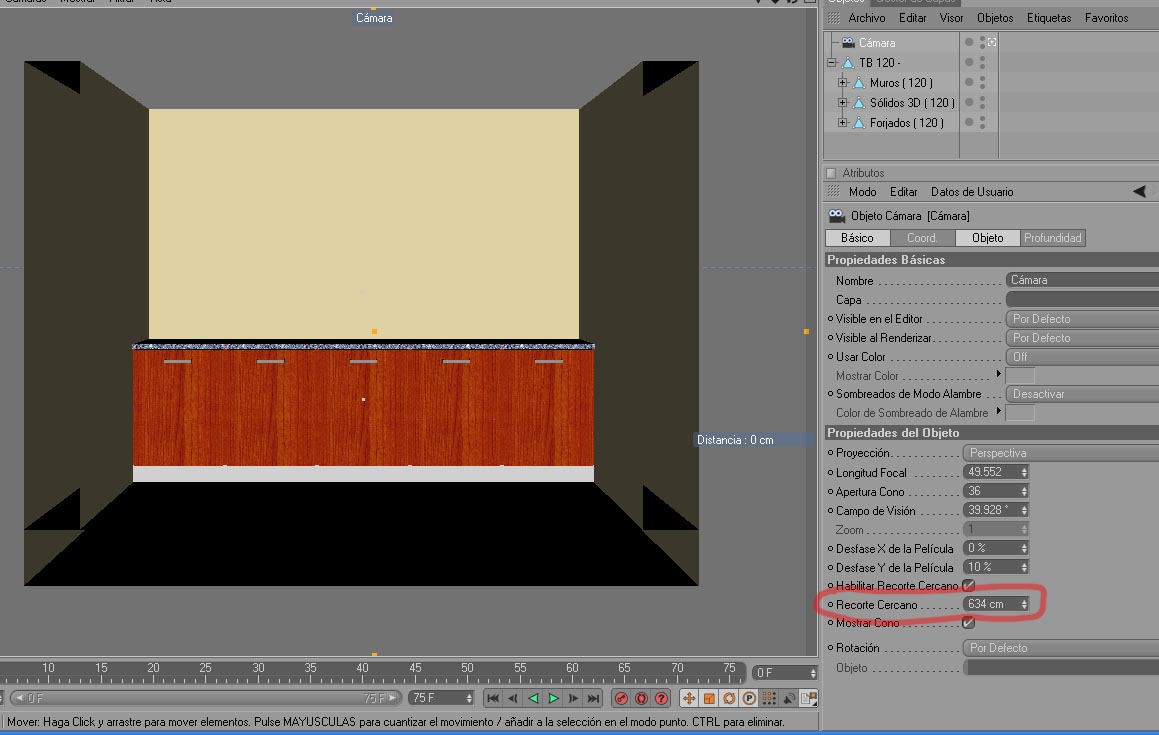Expand the Sólidos 3D ( 120 ) tree node
Image resolution: width=1159 pixels, height=735 pixels.
(x=843, y=103)
